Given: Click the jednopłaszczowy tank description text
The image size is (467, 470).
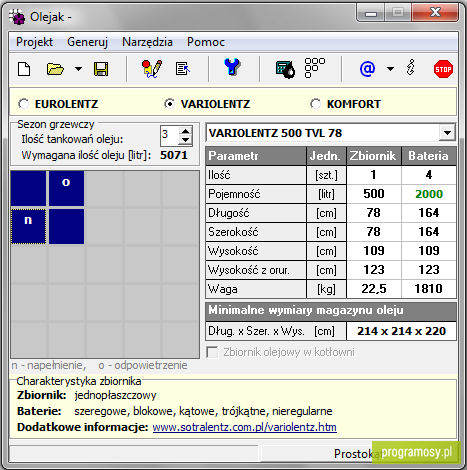Looking at the screenshot, I should pyautogui.click(x=115, y=395).
